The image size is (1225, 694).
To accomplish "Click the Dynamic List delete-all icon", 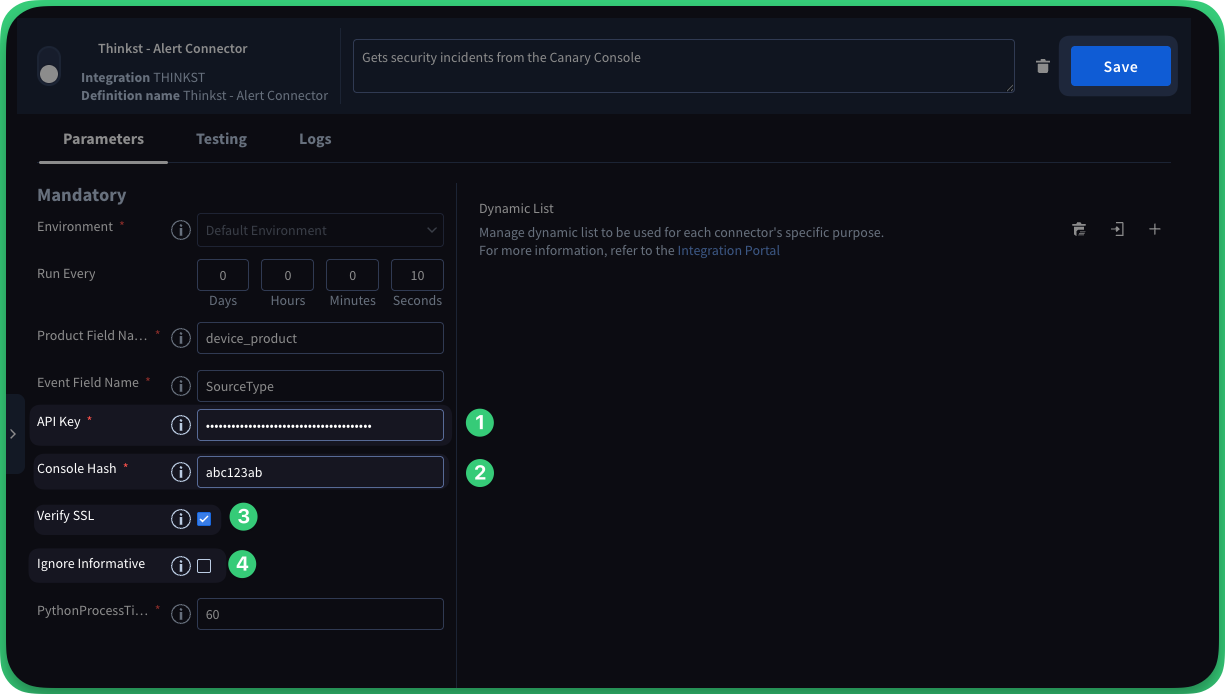I will (x=1079, y=229).
